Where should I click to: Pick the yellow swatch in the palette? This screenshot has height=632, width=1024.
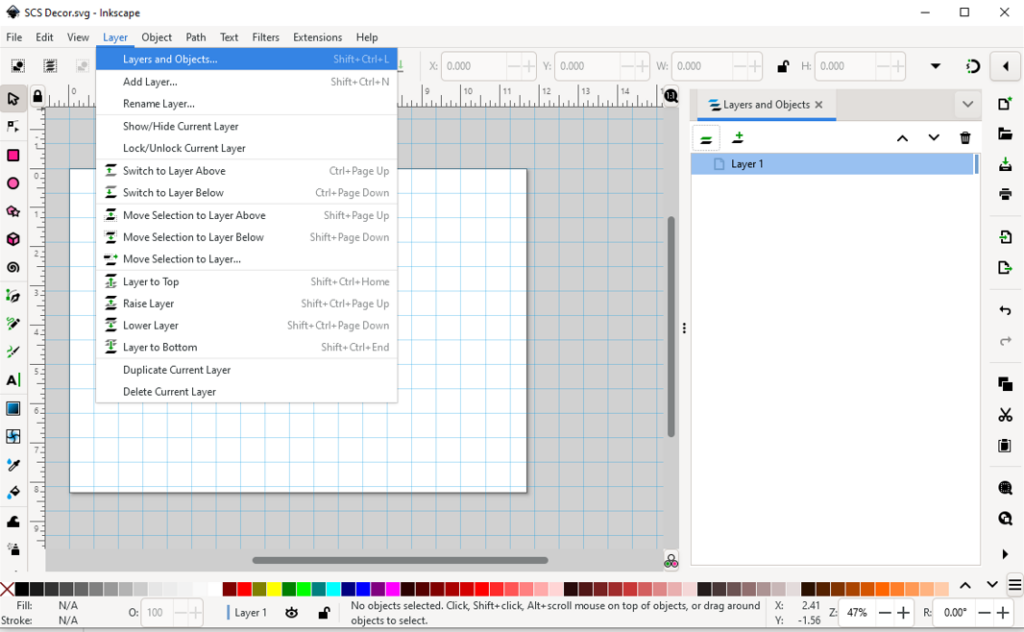point(274,589)
